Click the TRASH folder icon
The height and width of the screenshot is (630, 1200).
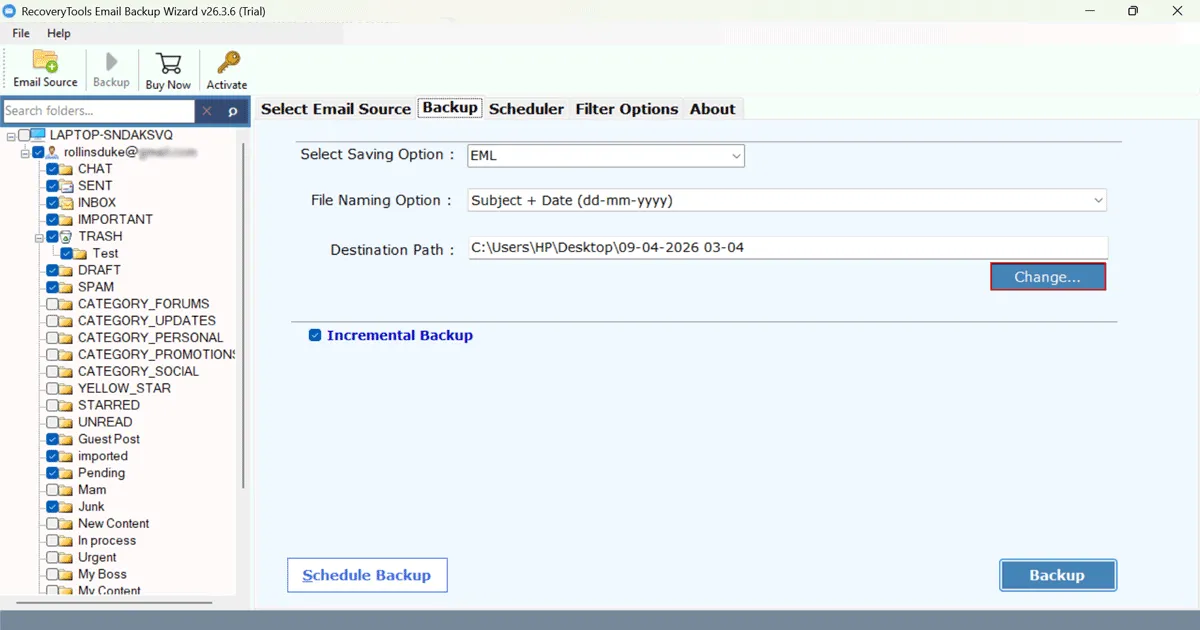click(67, 237)
